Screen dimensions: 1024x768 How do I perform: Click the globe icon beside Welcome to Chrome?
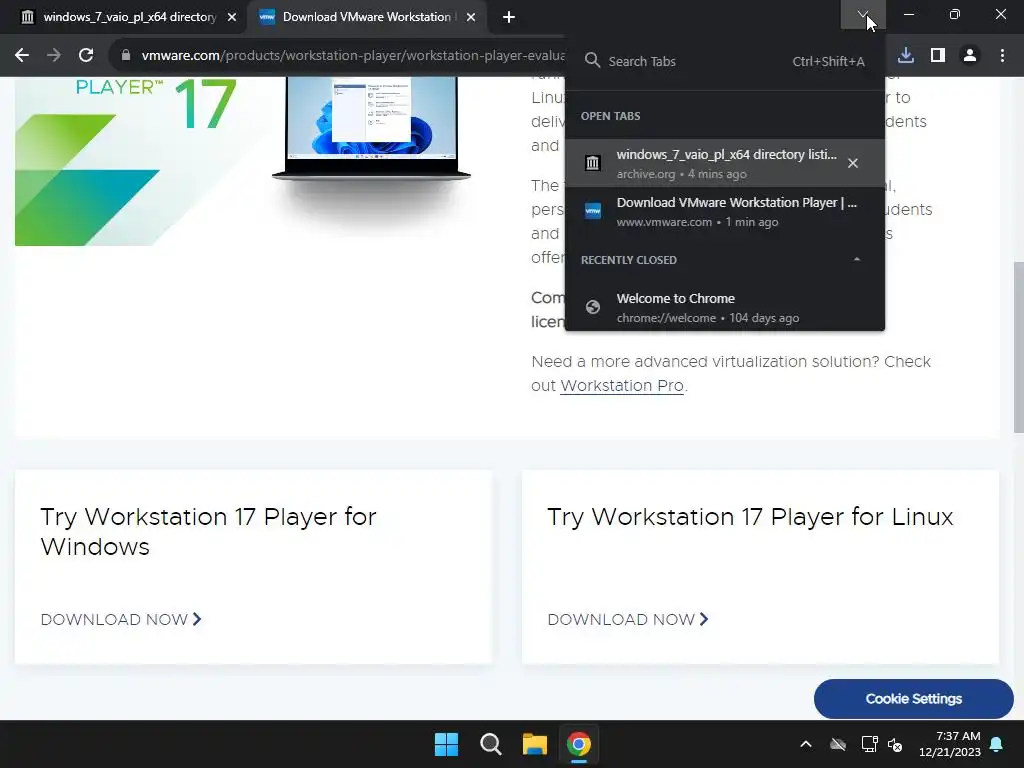coord(592,307)
